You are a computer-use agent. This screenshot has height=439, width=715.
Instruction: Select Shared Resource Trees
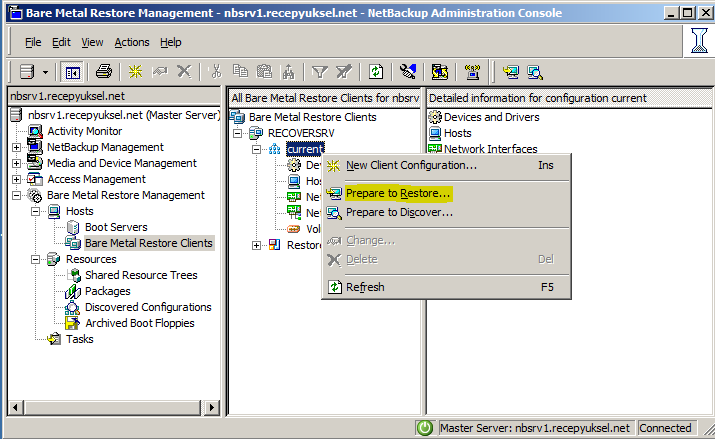141,275
